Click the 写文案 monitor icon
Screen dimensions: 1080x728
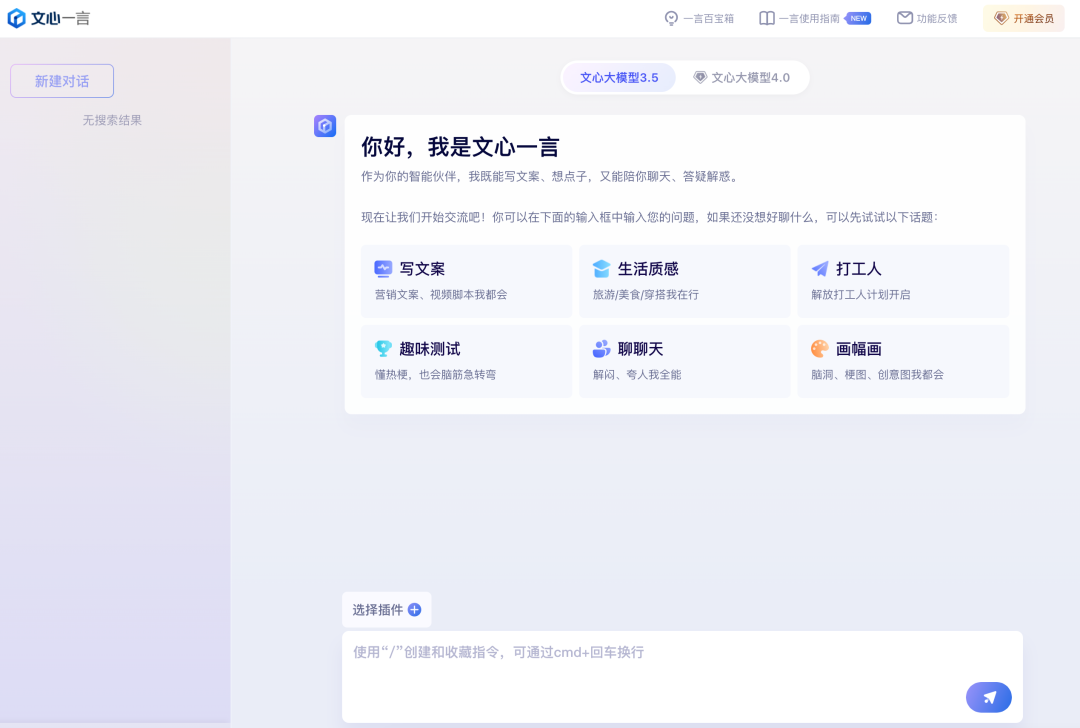pyautogui.click(x=383, y=269)
